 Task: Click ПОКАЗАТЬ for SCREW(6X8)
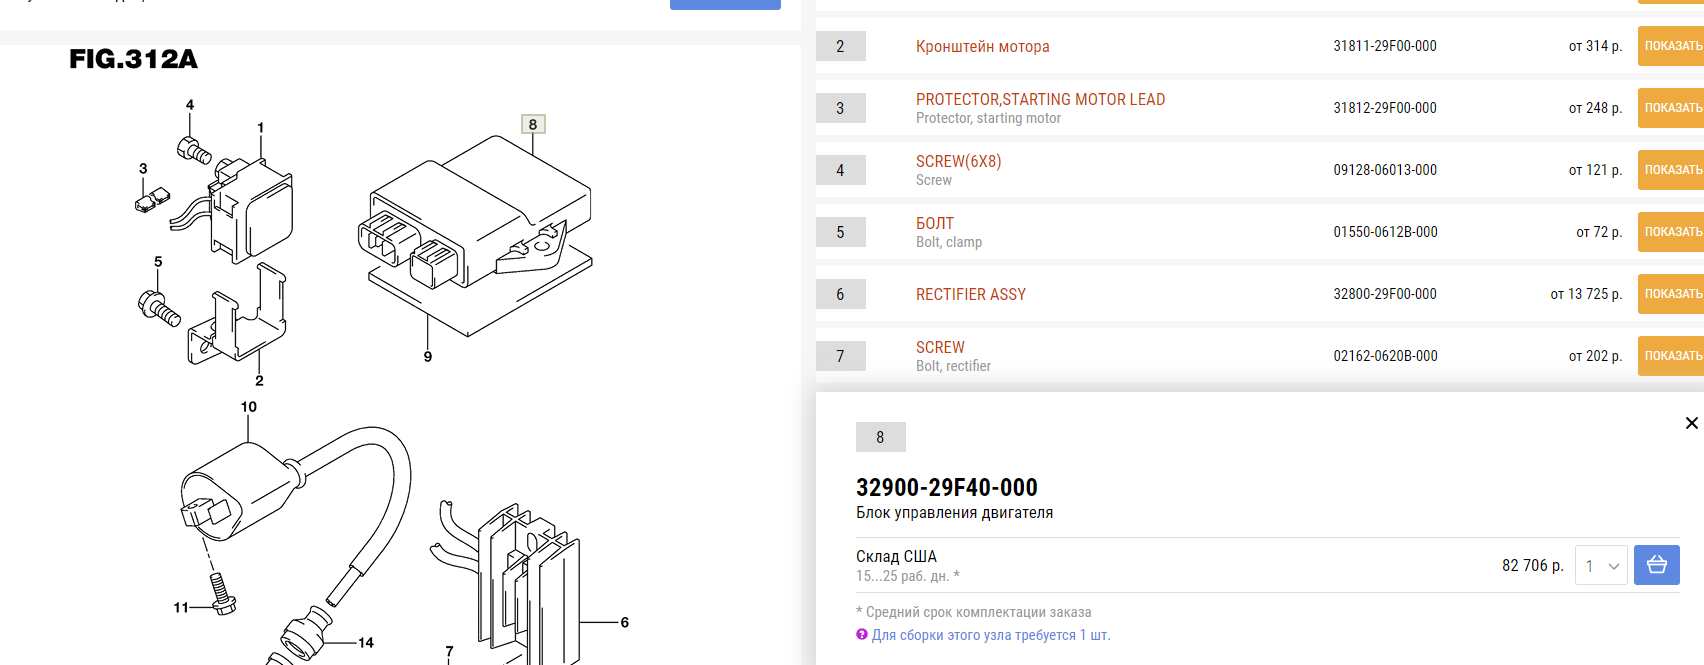[x=1671, y=170]
